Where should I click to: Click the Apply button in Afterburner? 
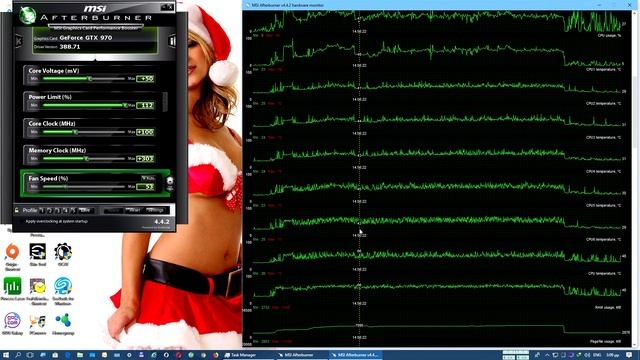[x=113, y=210]
